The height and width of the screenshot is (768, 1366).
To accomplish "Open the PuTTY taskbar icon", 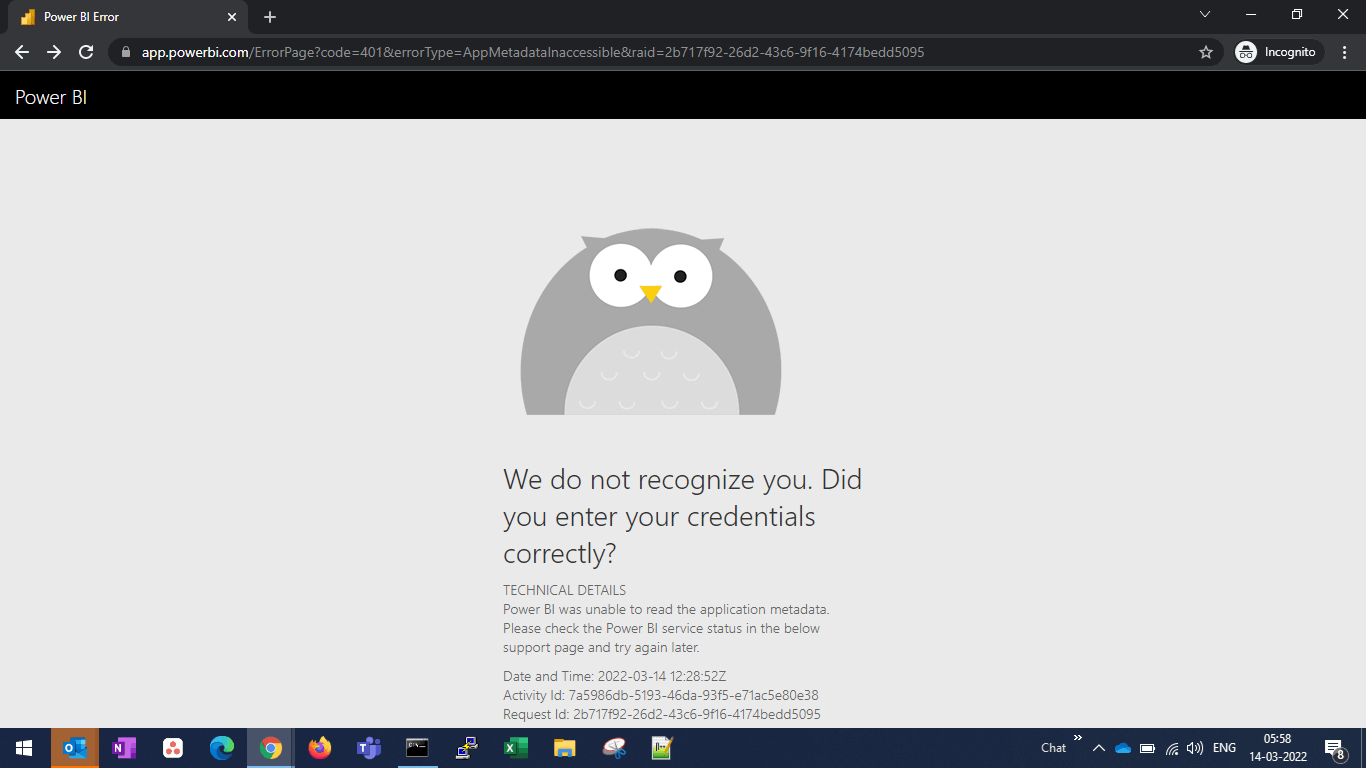I will click(x=466, y=748).
